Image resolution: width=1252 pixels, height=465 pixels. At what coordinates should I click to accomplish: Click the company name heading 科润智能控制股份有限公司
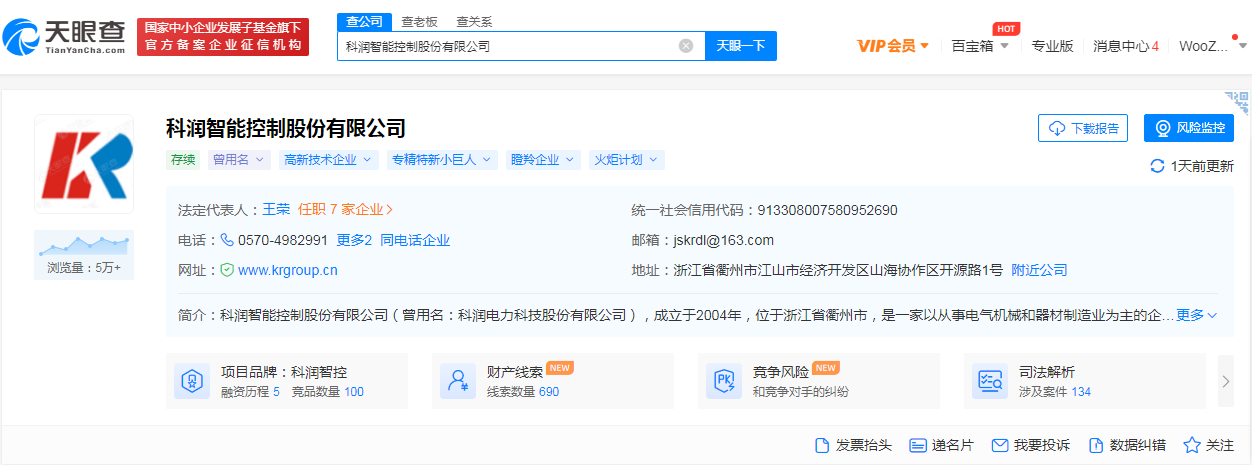pyautogui.click(x=286, y=128)
